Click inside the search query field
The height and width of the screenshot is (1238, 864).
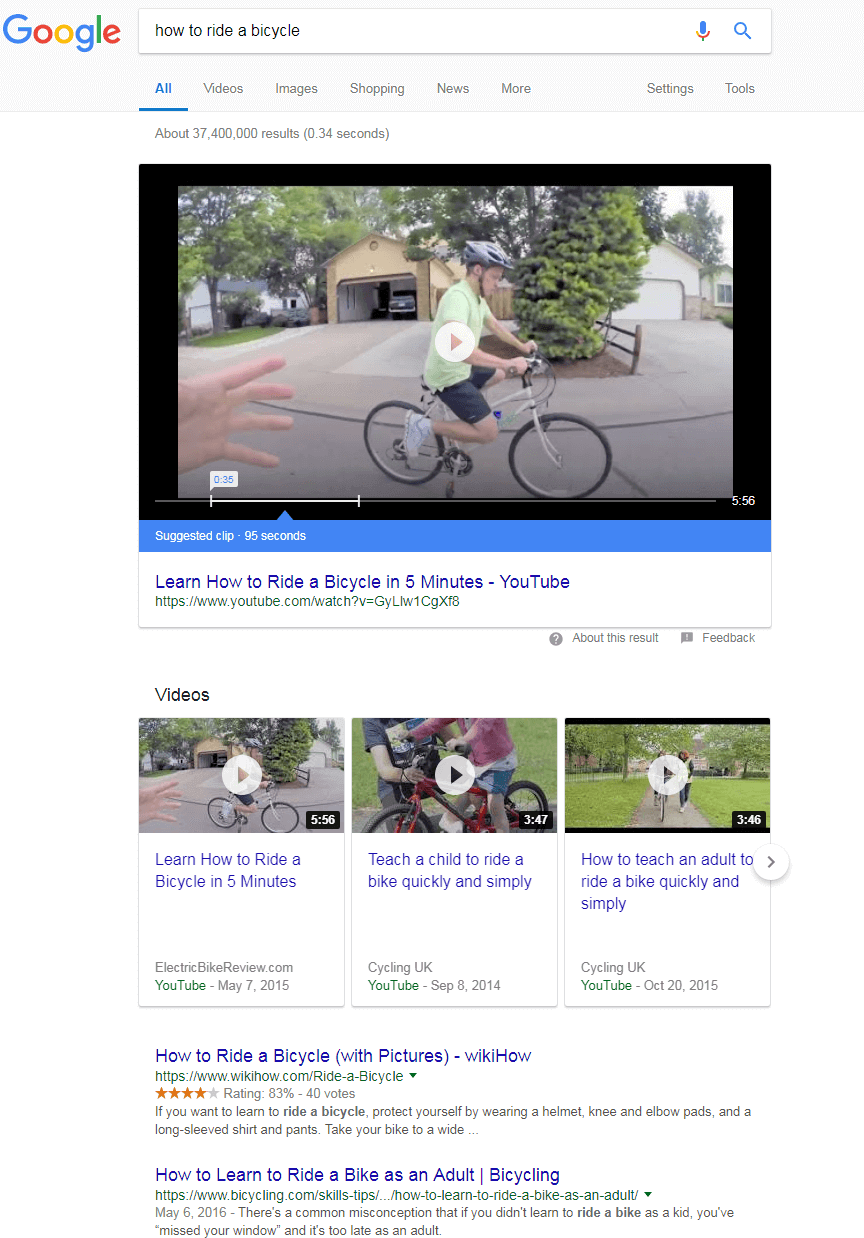coord(400,31)
